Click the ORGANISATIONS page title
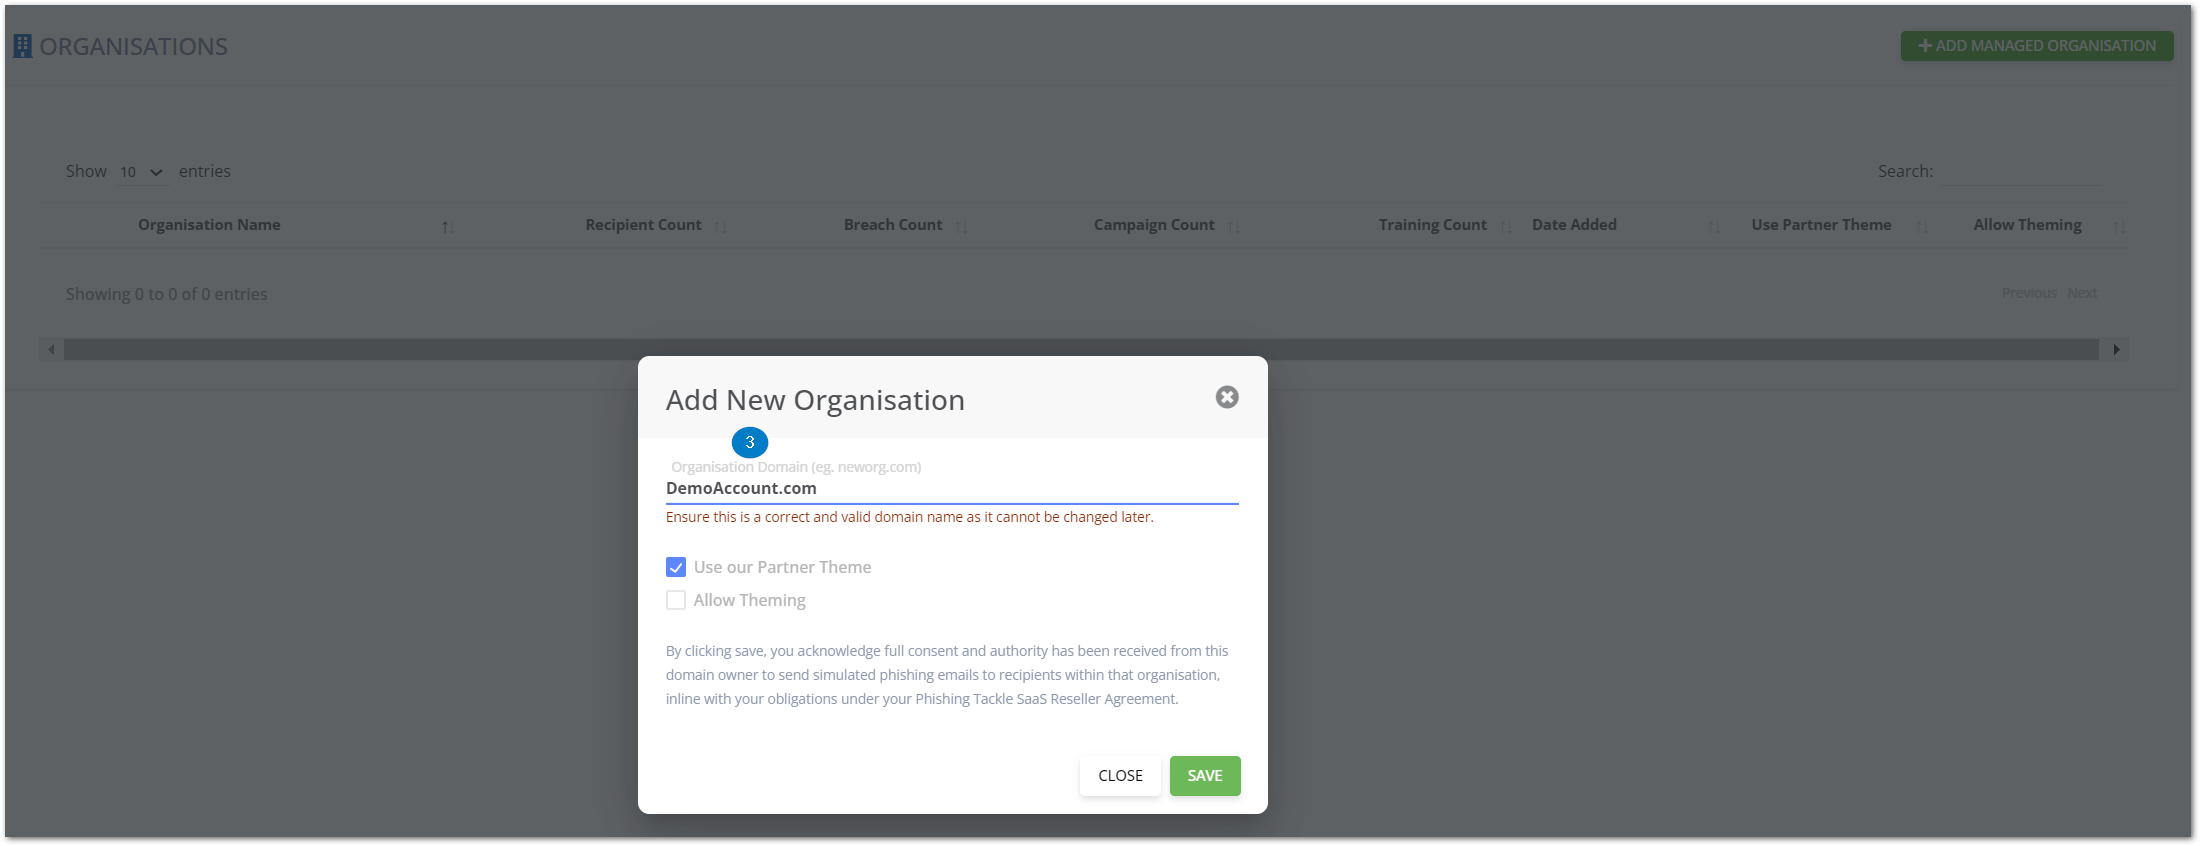 pos(133,46)
